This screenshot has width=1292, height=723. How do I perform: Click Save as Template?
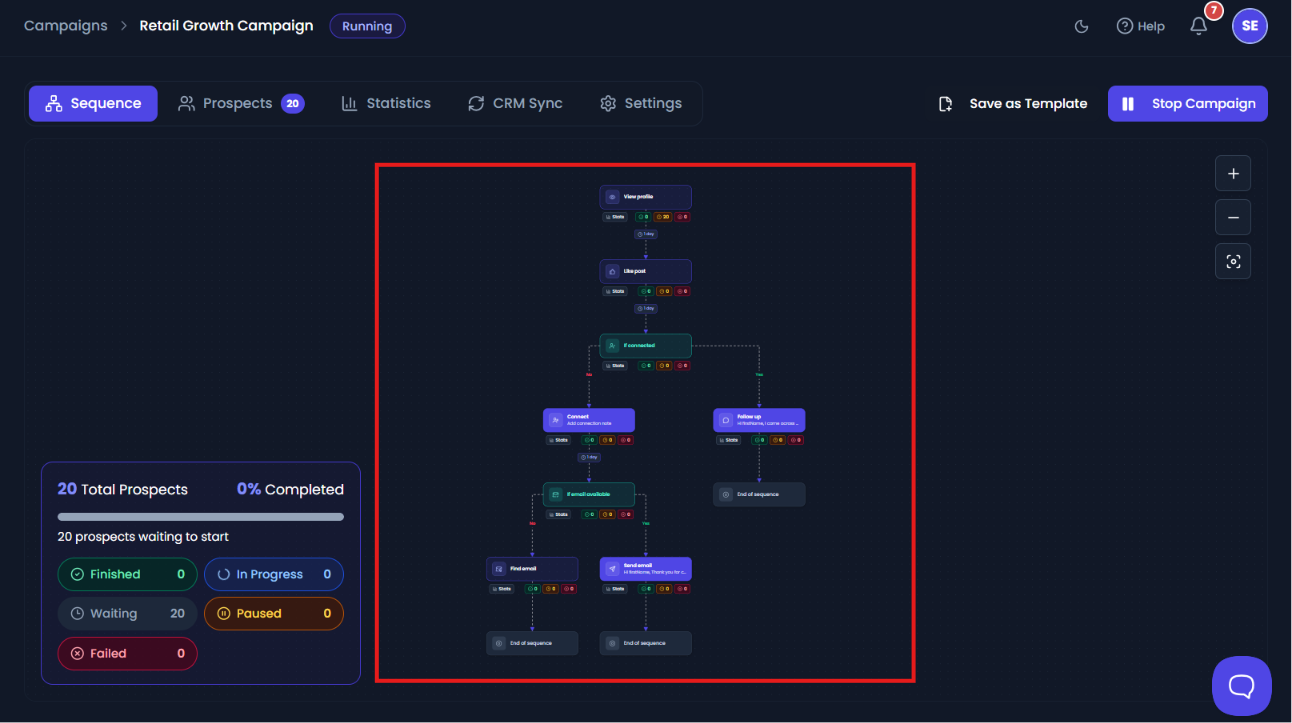1012,104
